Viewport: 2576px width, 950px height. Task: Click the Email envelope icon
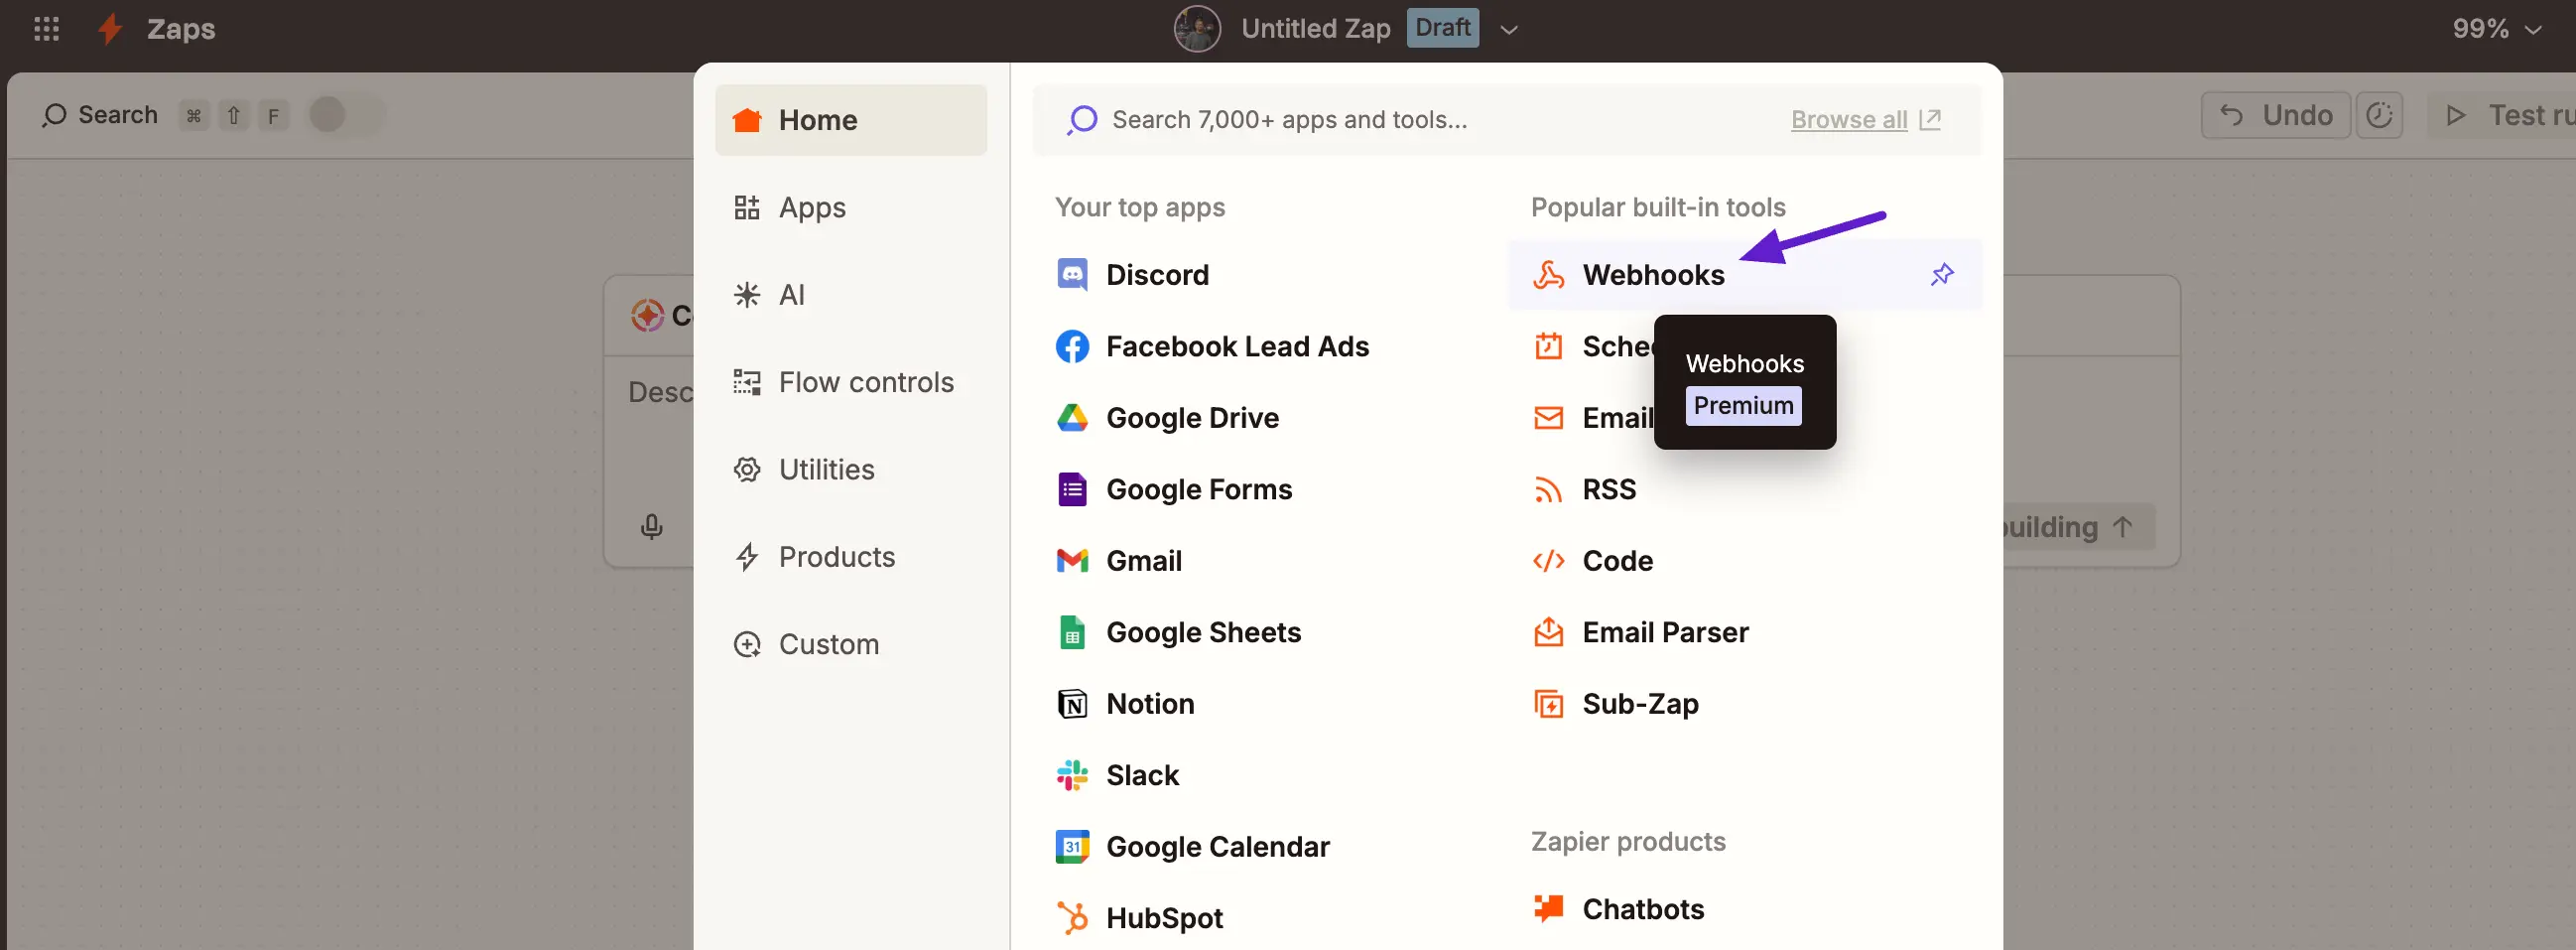pyautogui.click(x=1548, y=417)
